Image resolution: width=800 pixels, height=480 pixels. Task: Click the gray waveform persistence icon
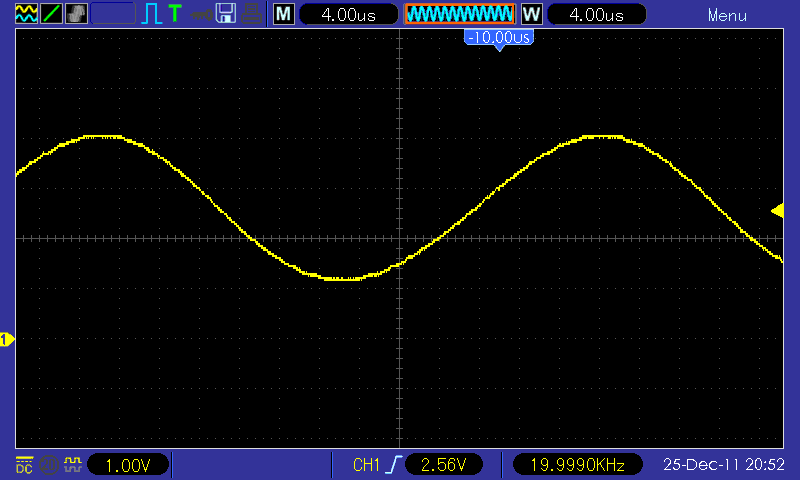click(76, 14)
